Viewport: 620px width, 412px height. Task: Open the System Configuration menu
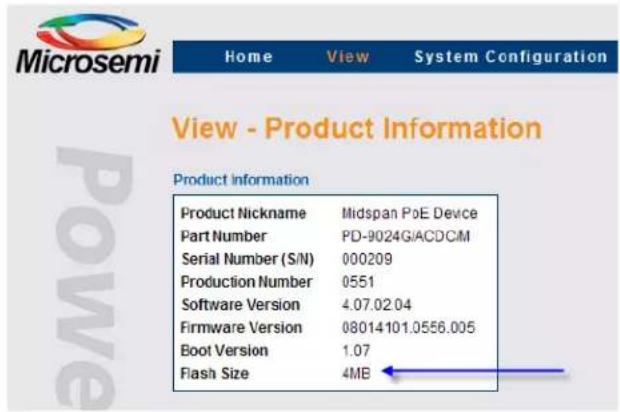tap(511, 57)
